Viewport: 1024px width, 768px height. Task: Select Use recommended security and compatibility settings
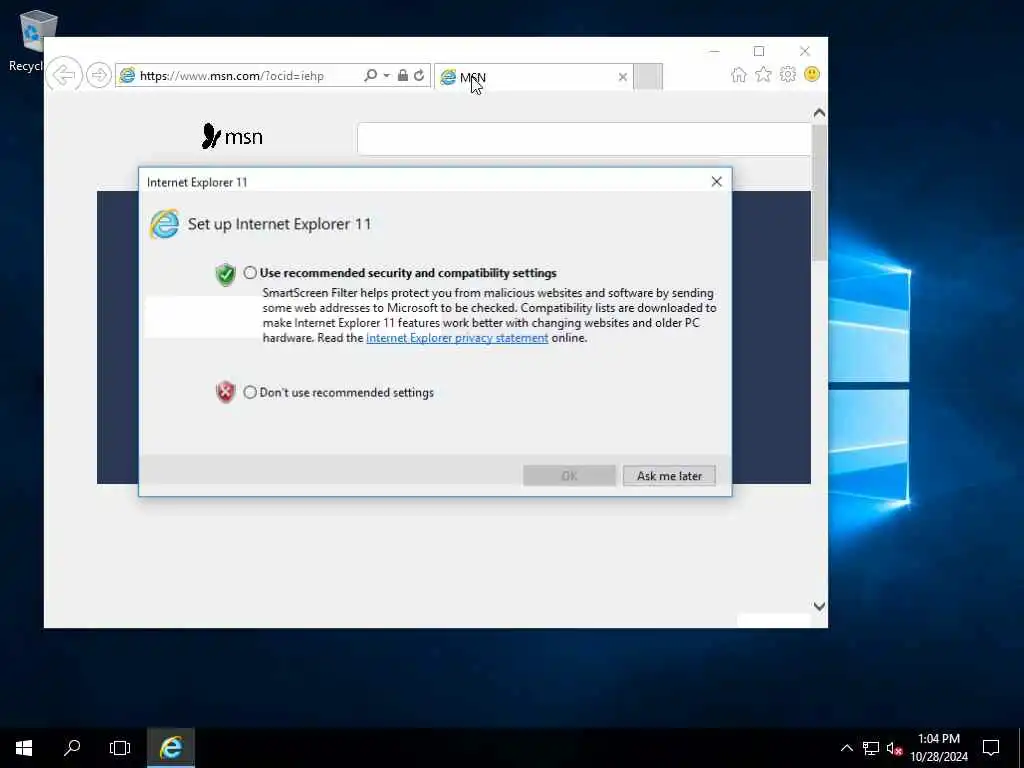click(x=250, y=273)
